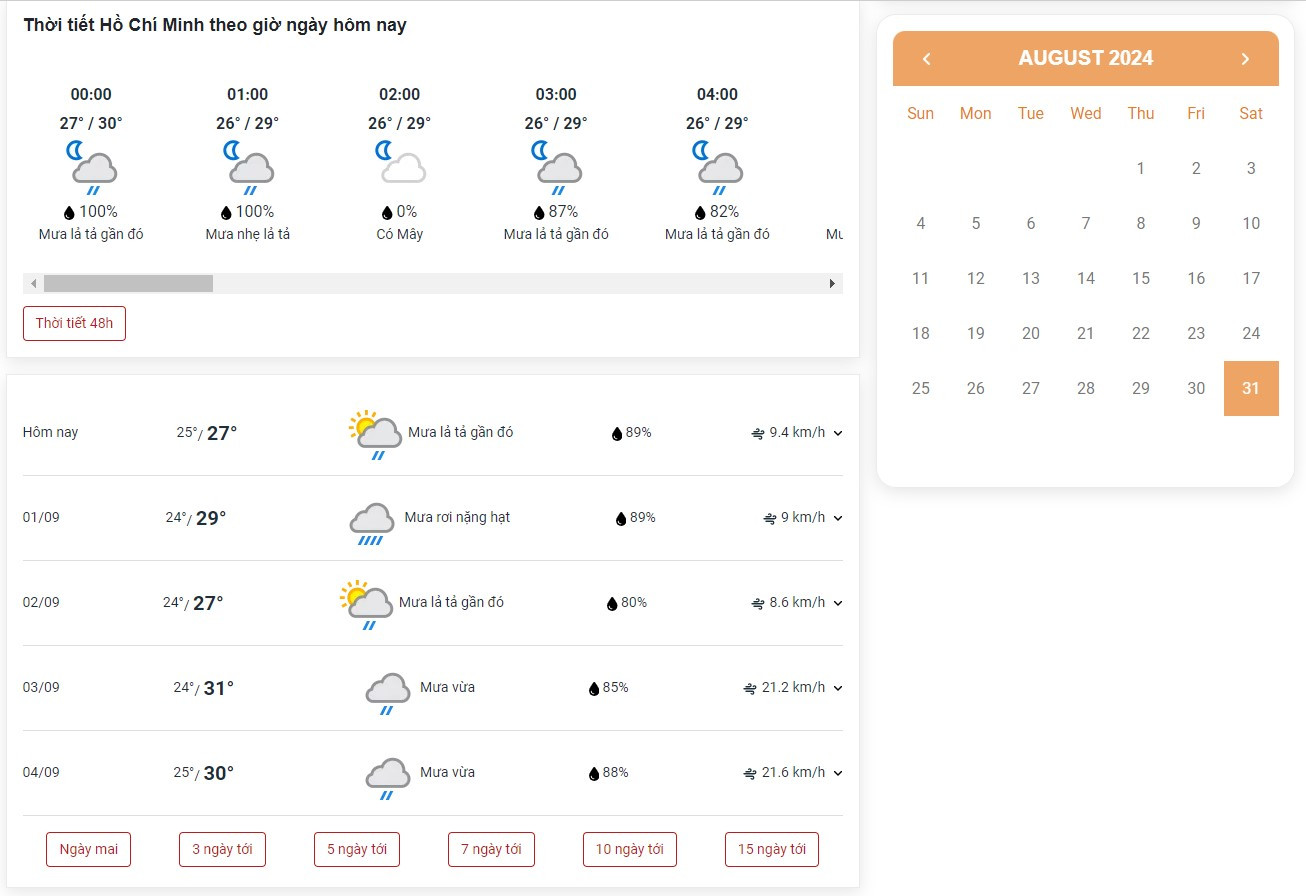Expand the 02/09 forecast details
Screen dimensions: 1306x896
click(838, 603)
